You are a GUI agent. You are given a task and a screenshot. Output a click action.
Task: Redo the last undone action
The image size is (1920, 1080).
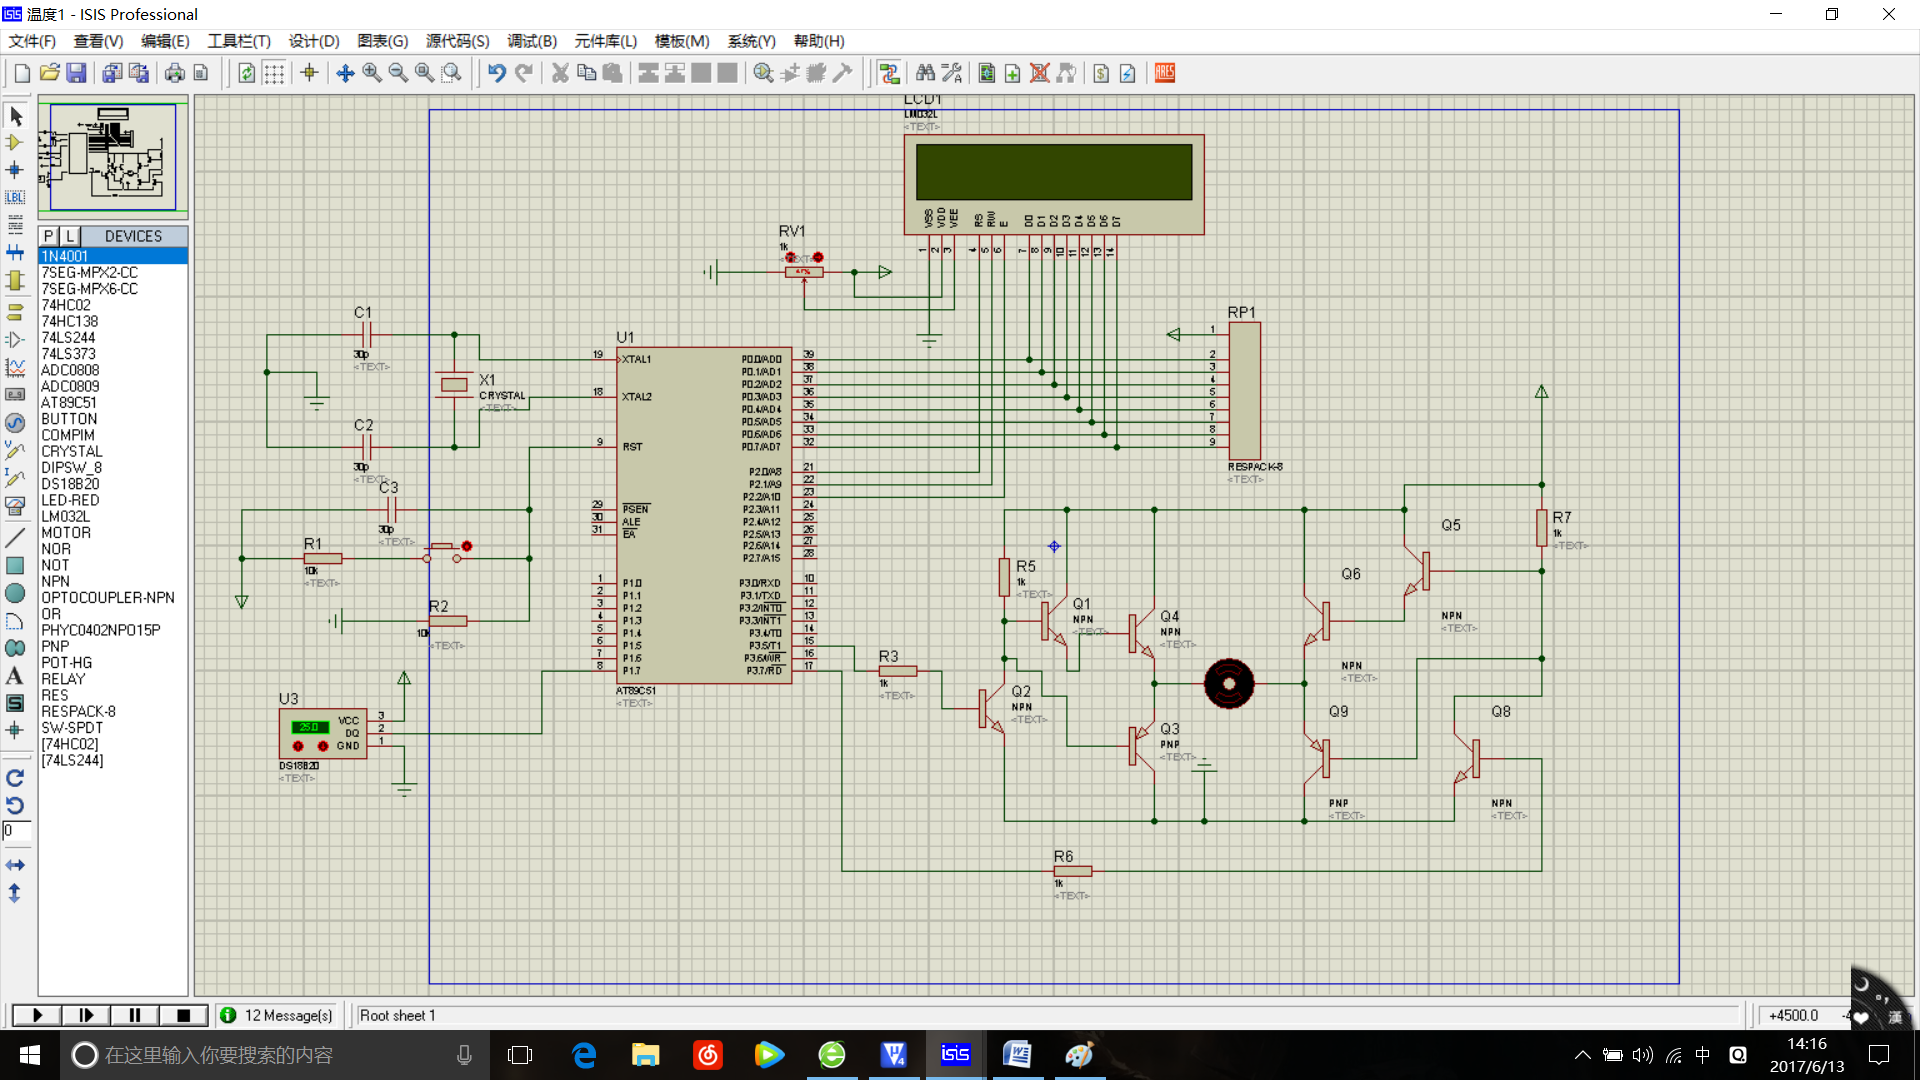point(523,73)
